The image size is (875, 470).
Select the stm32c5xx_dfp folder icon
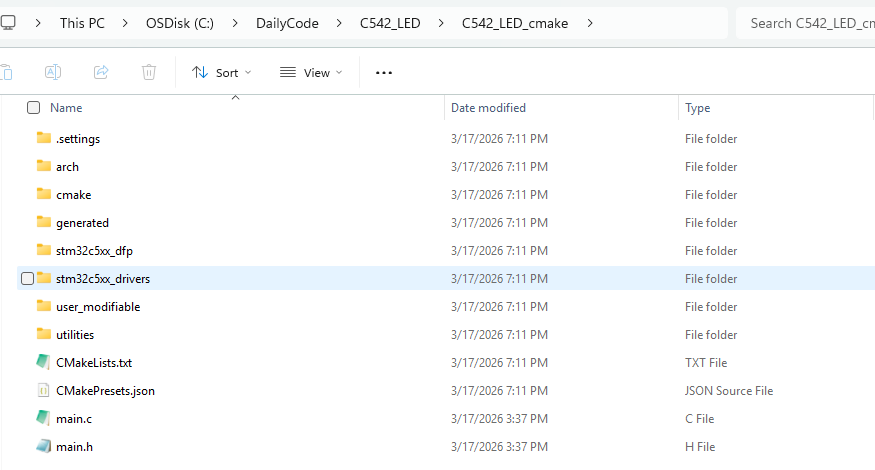44,250
